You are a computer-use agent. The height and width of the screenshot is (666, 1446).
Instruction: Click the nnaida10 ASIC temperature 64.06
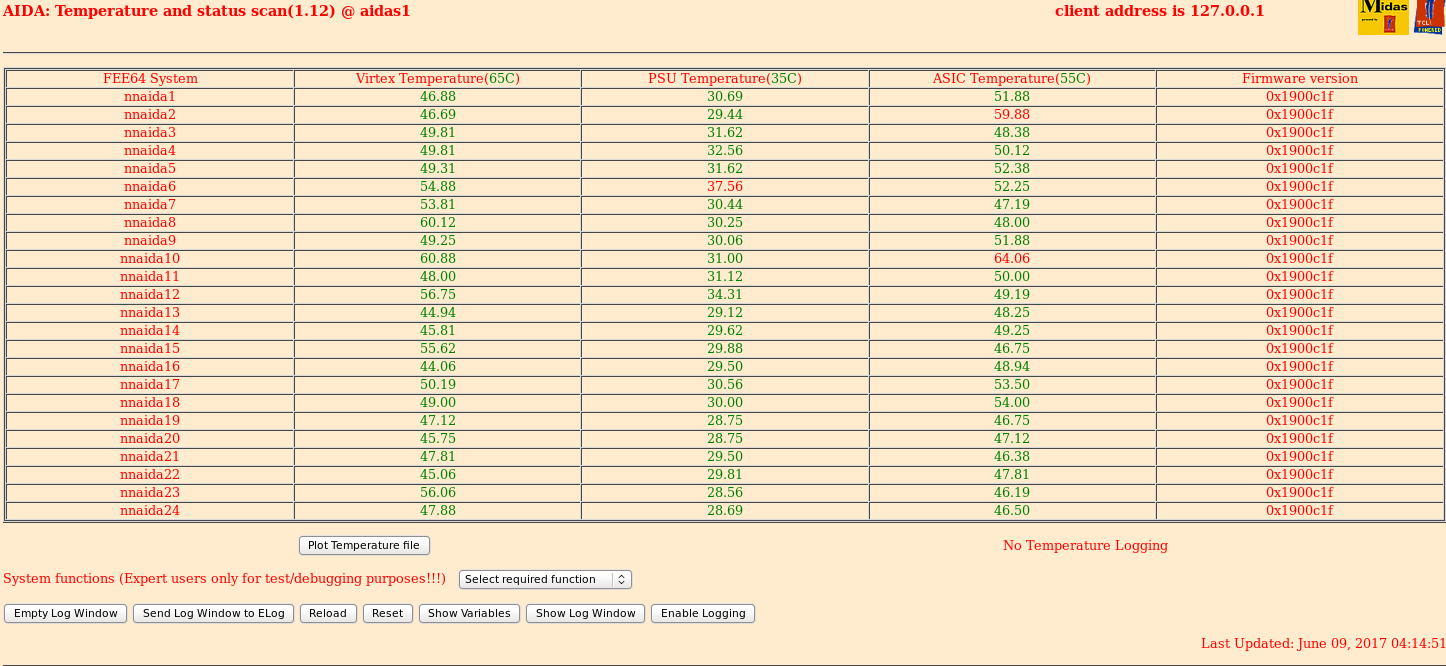tap(1012, 259)
